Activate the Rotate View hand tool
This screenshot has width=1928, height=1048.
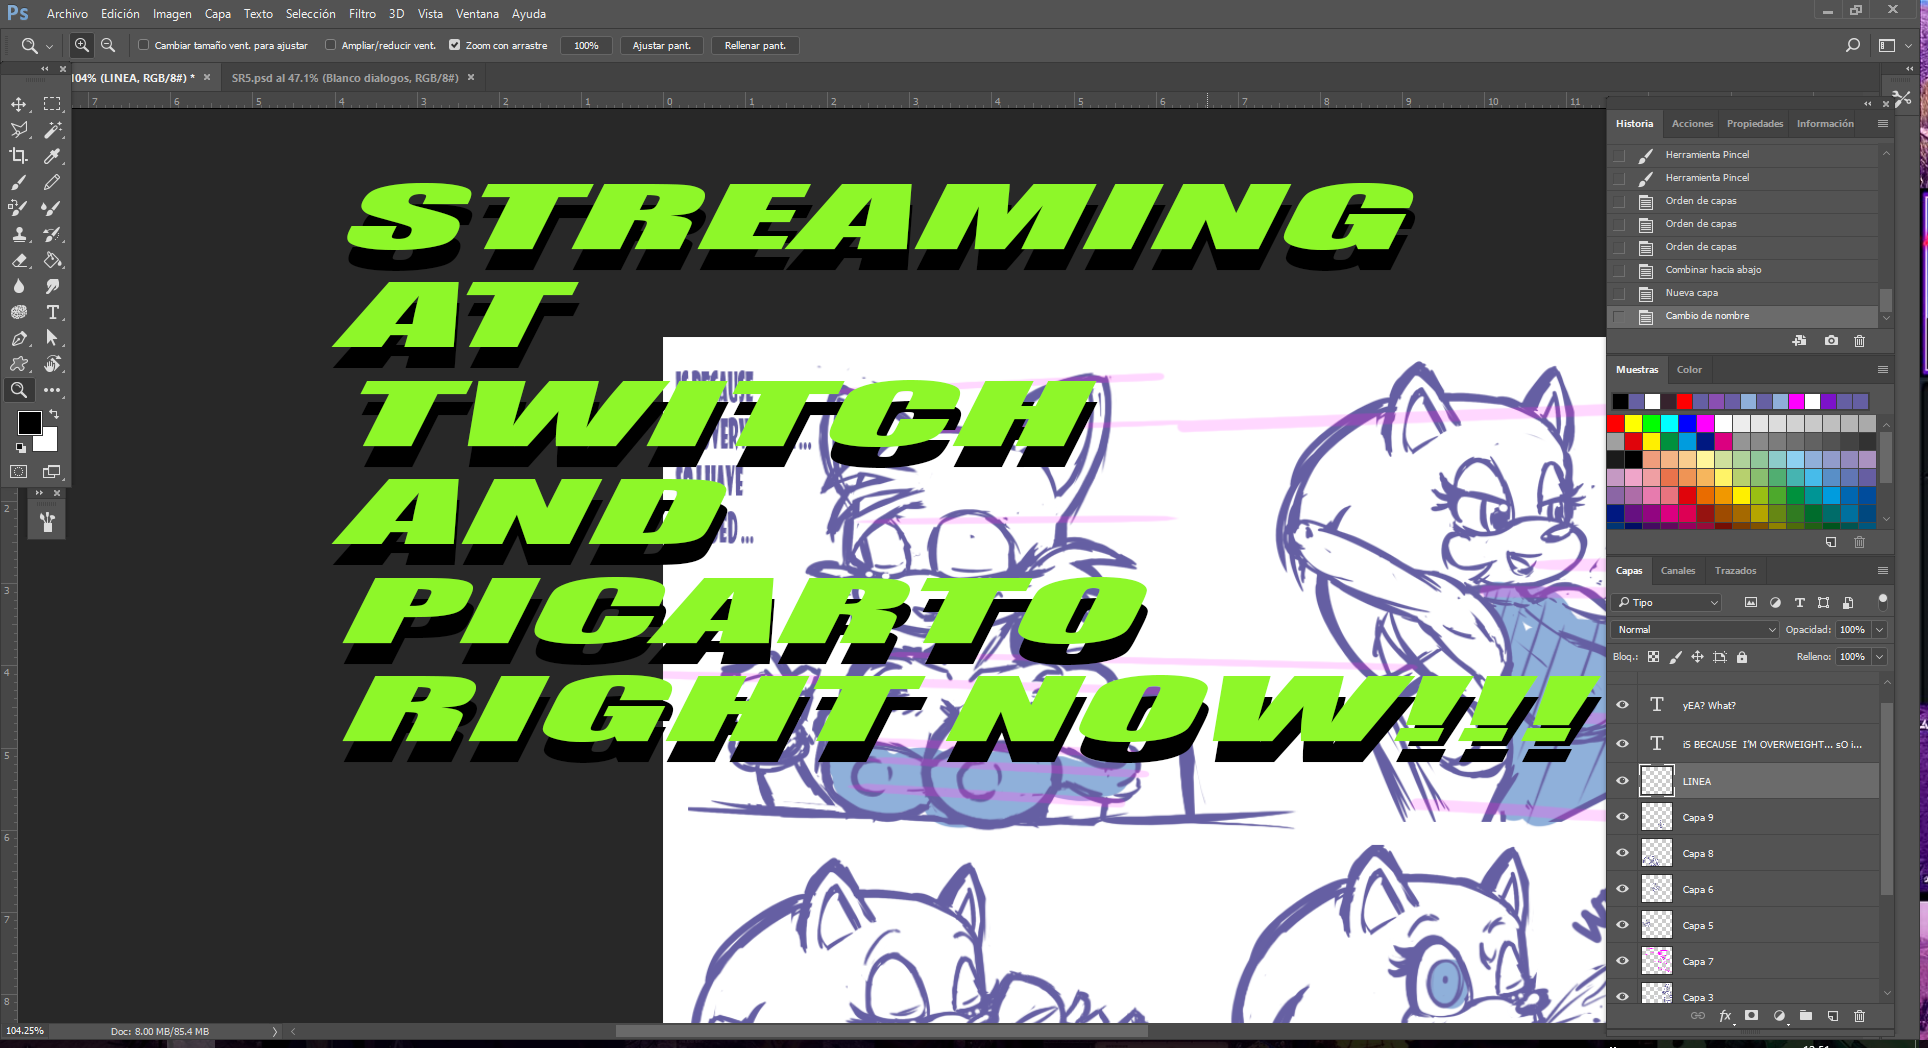pos(52,364)
